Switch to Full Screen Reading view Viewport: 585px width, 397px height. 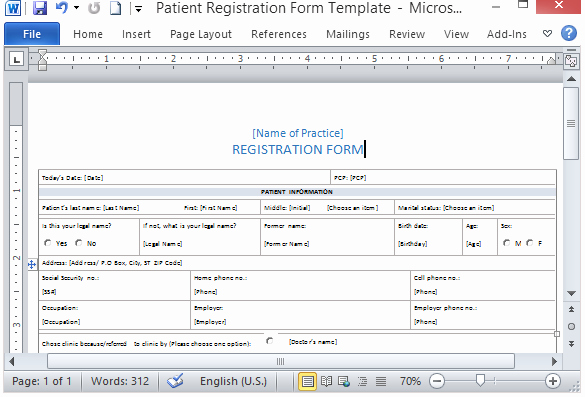coord(326,381)
